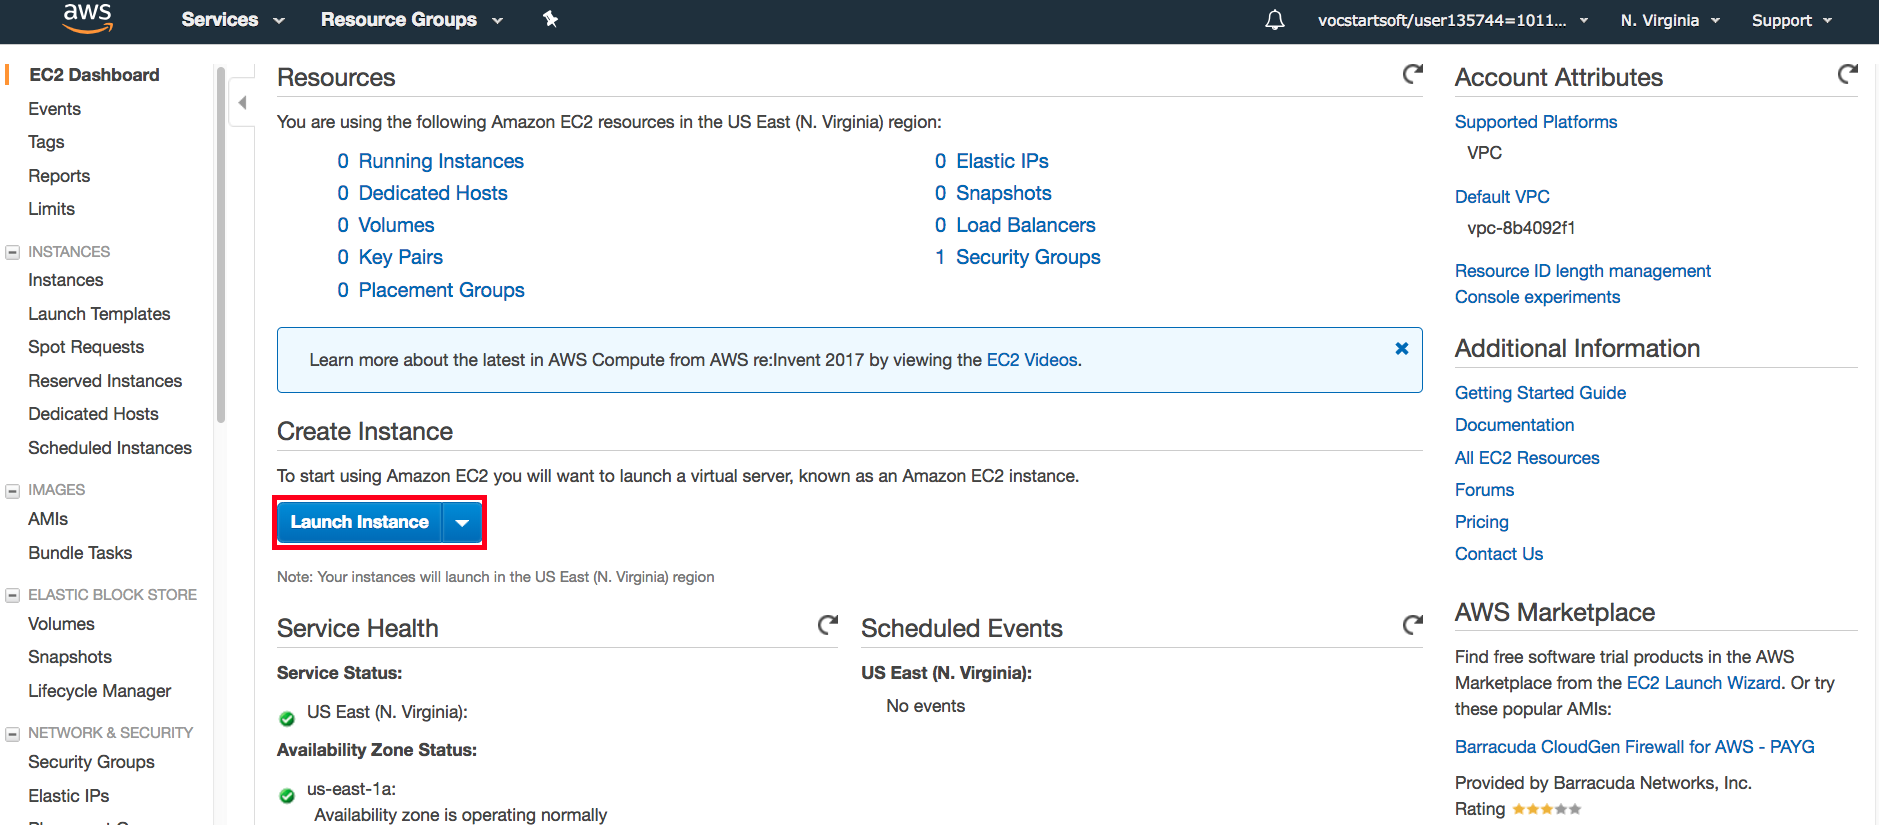Open the Resource Groups dropdown
This screenshot has width=1879, height=830.
tap(411, 20)
